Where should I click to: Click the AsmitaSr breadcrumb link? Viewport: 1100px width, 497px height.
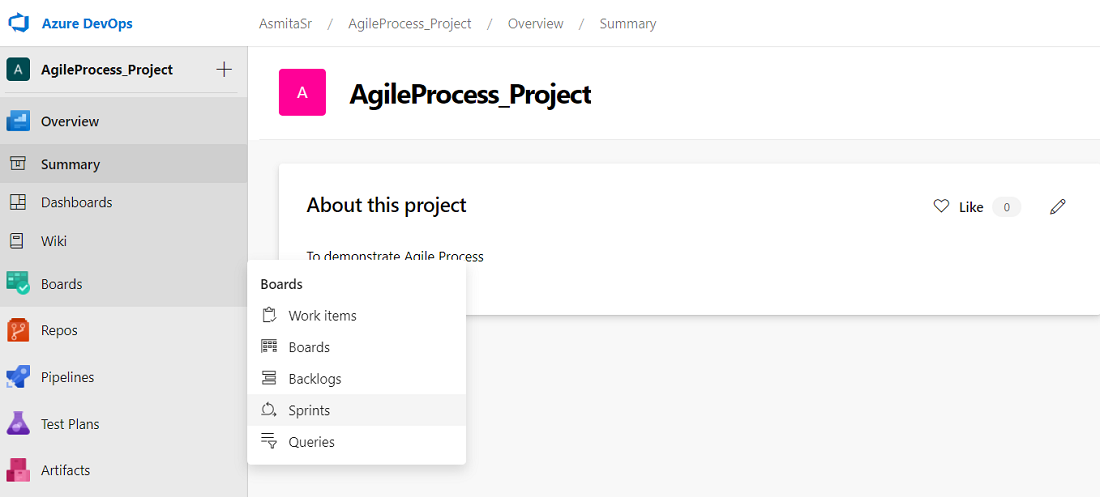pos(285,23)
